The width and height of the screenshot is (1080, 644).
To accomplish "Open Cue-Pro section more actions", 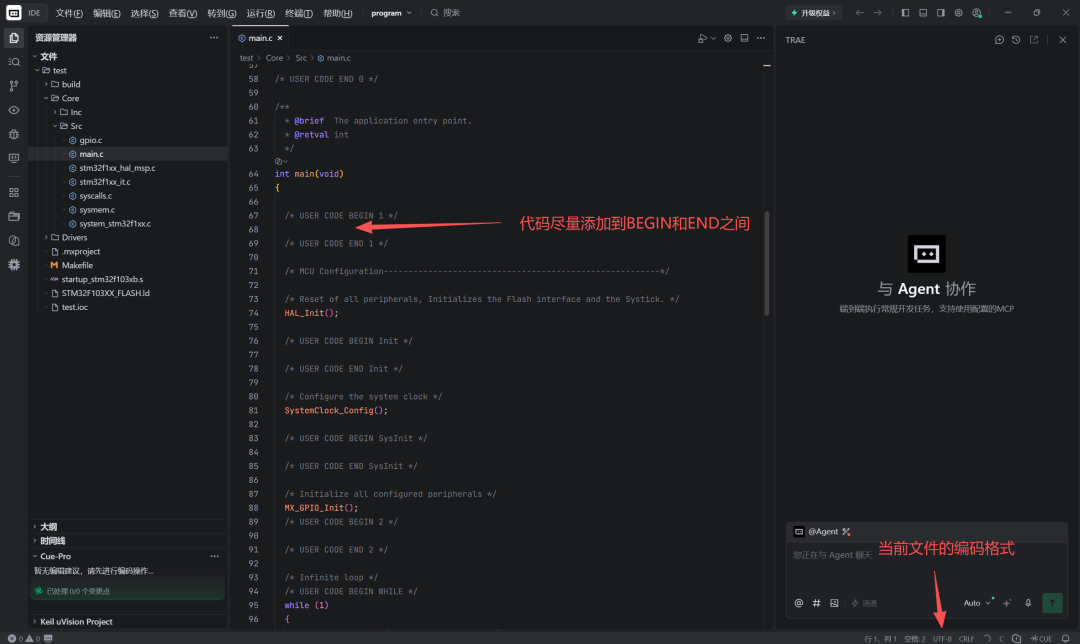I will (x=214, y=557).
